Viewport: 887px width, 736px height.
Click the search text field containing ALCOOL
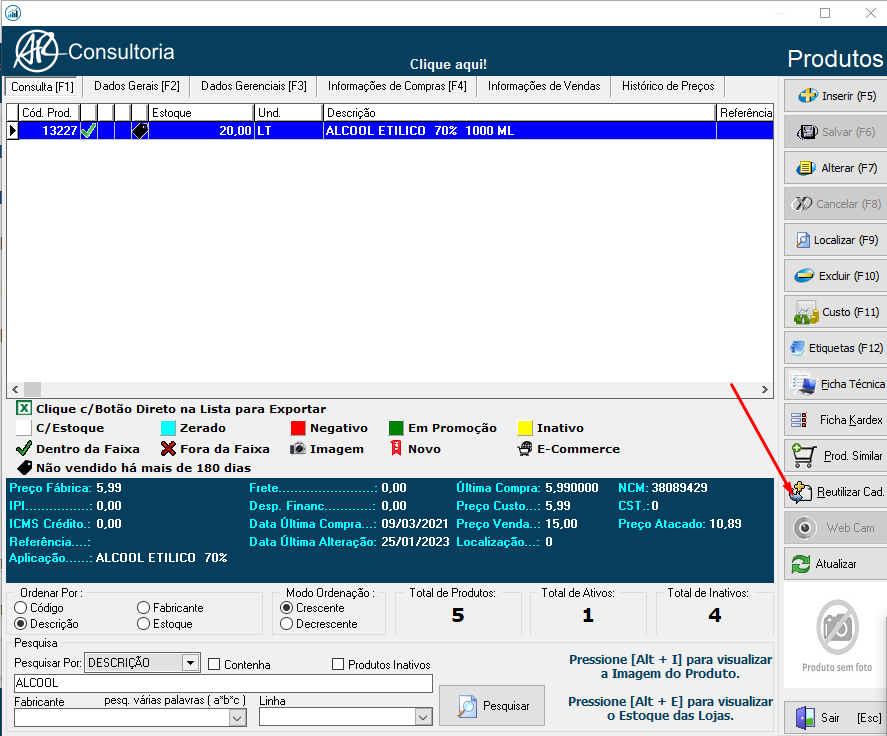pyautogui.click(x=223, y=683)
